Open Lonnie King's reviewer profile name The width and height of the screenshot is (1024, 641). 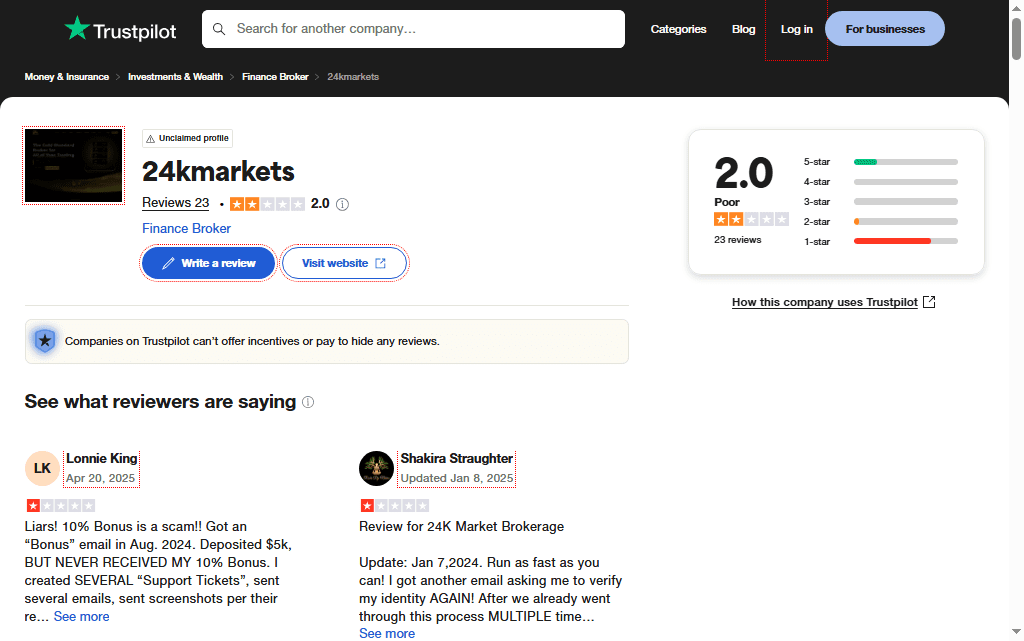point(102,459)
